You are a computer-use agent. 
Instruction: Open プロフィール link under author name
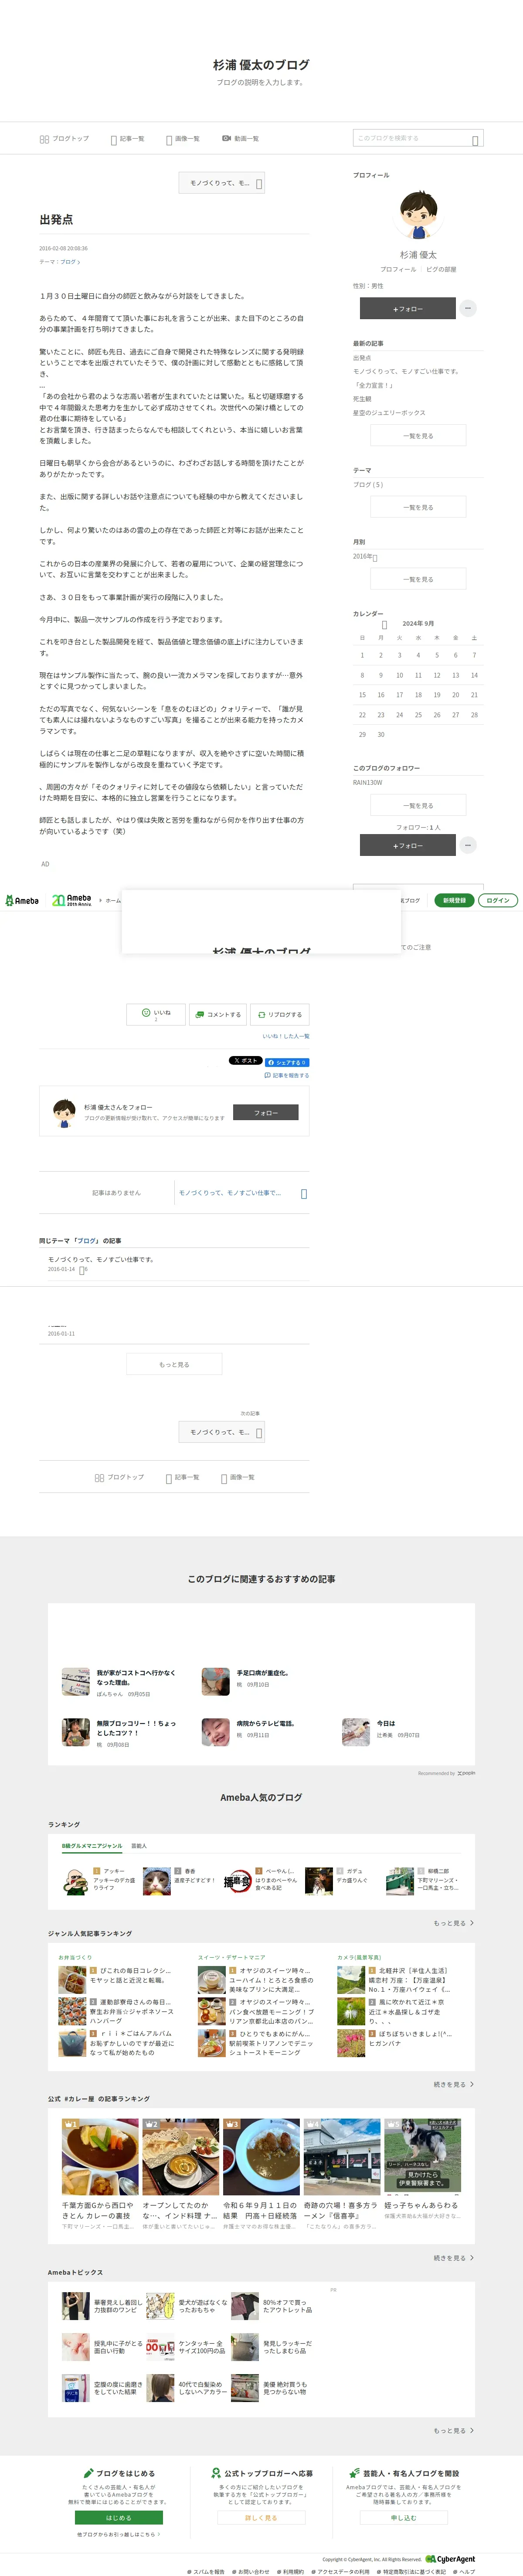coord(398,269)
